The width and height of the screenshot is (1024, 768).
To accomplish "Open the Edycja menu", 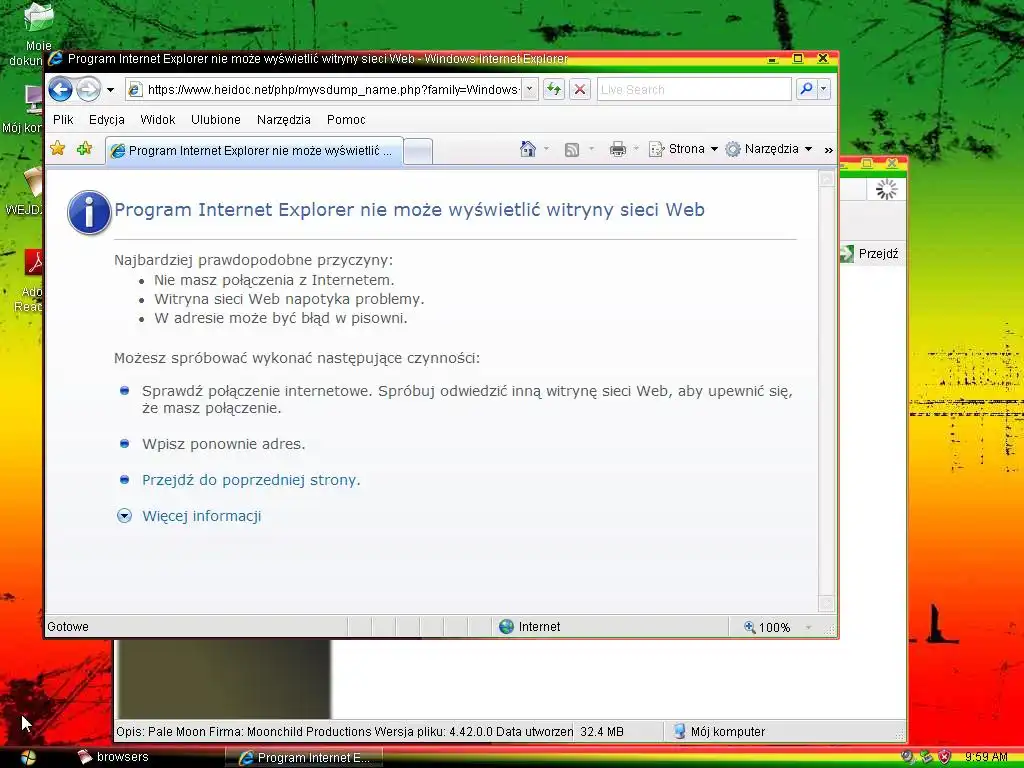I will point(106,120).
